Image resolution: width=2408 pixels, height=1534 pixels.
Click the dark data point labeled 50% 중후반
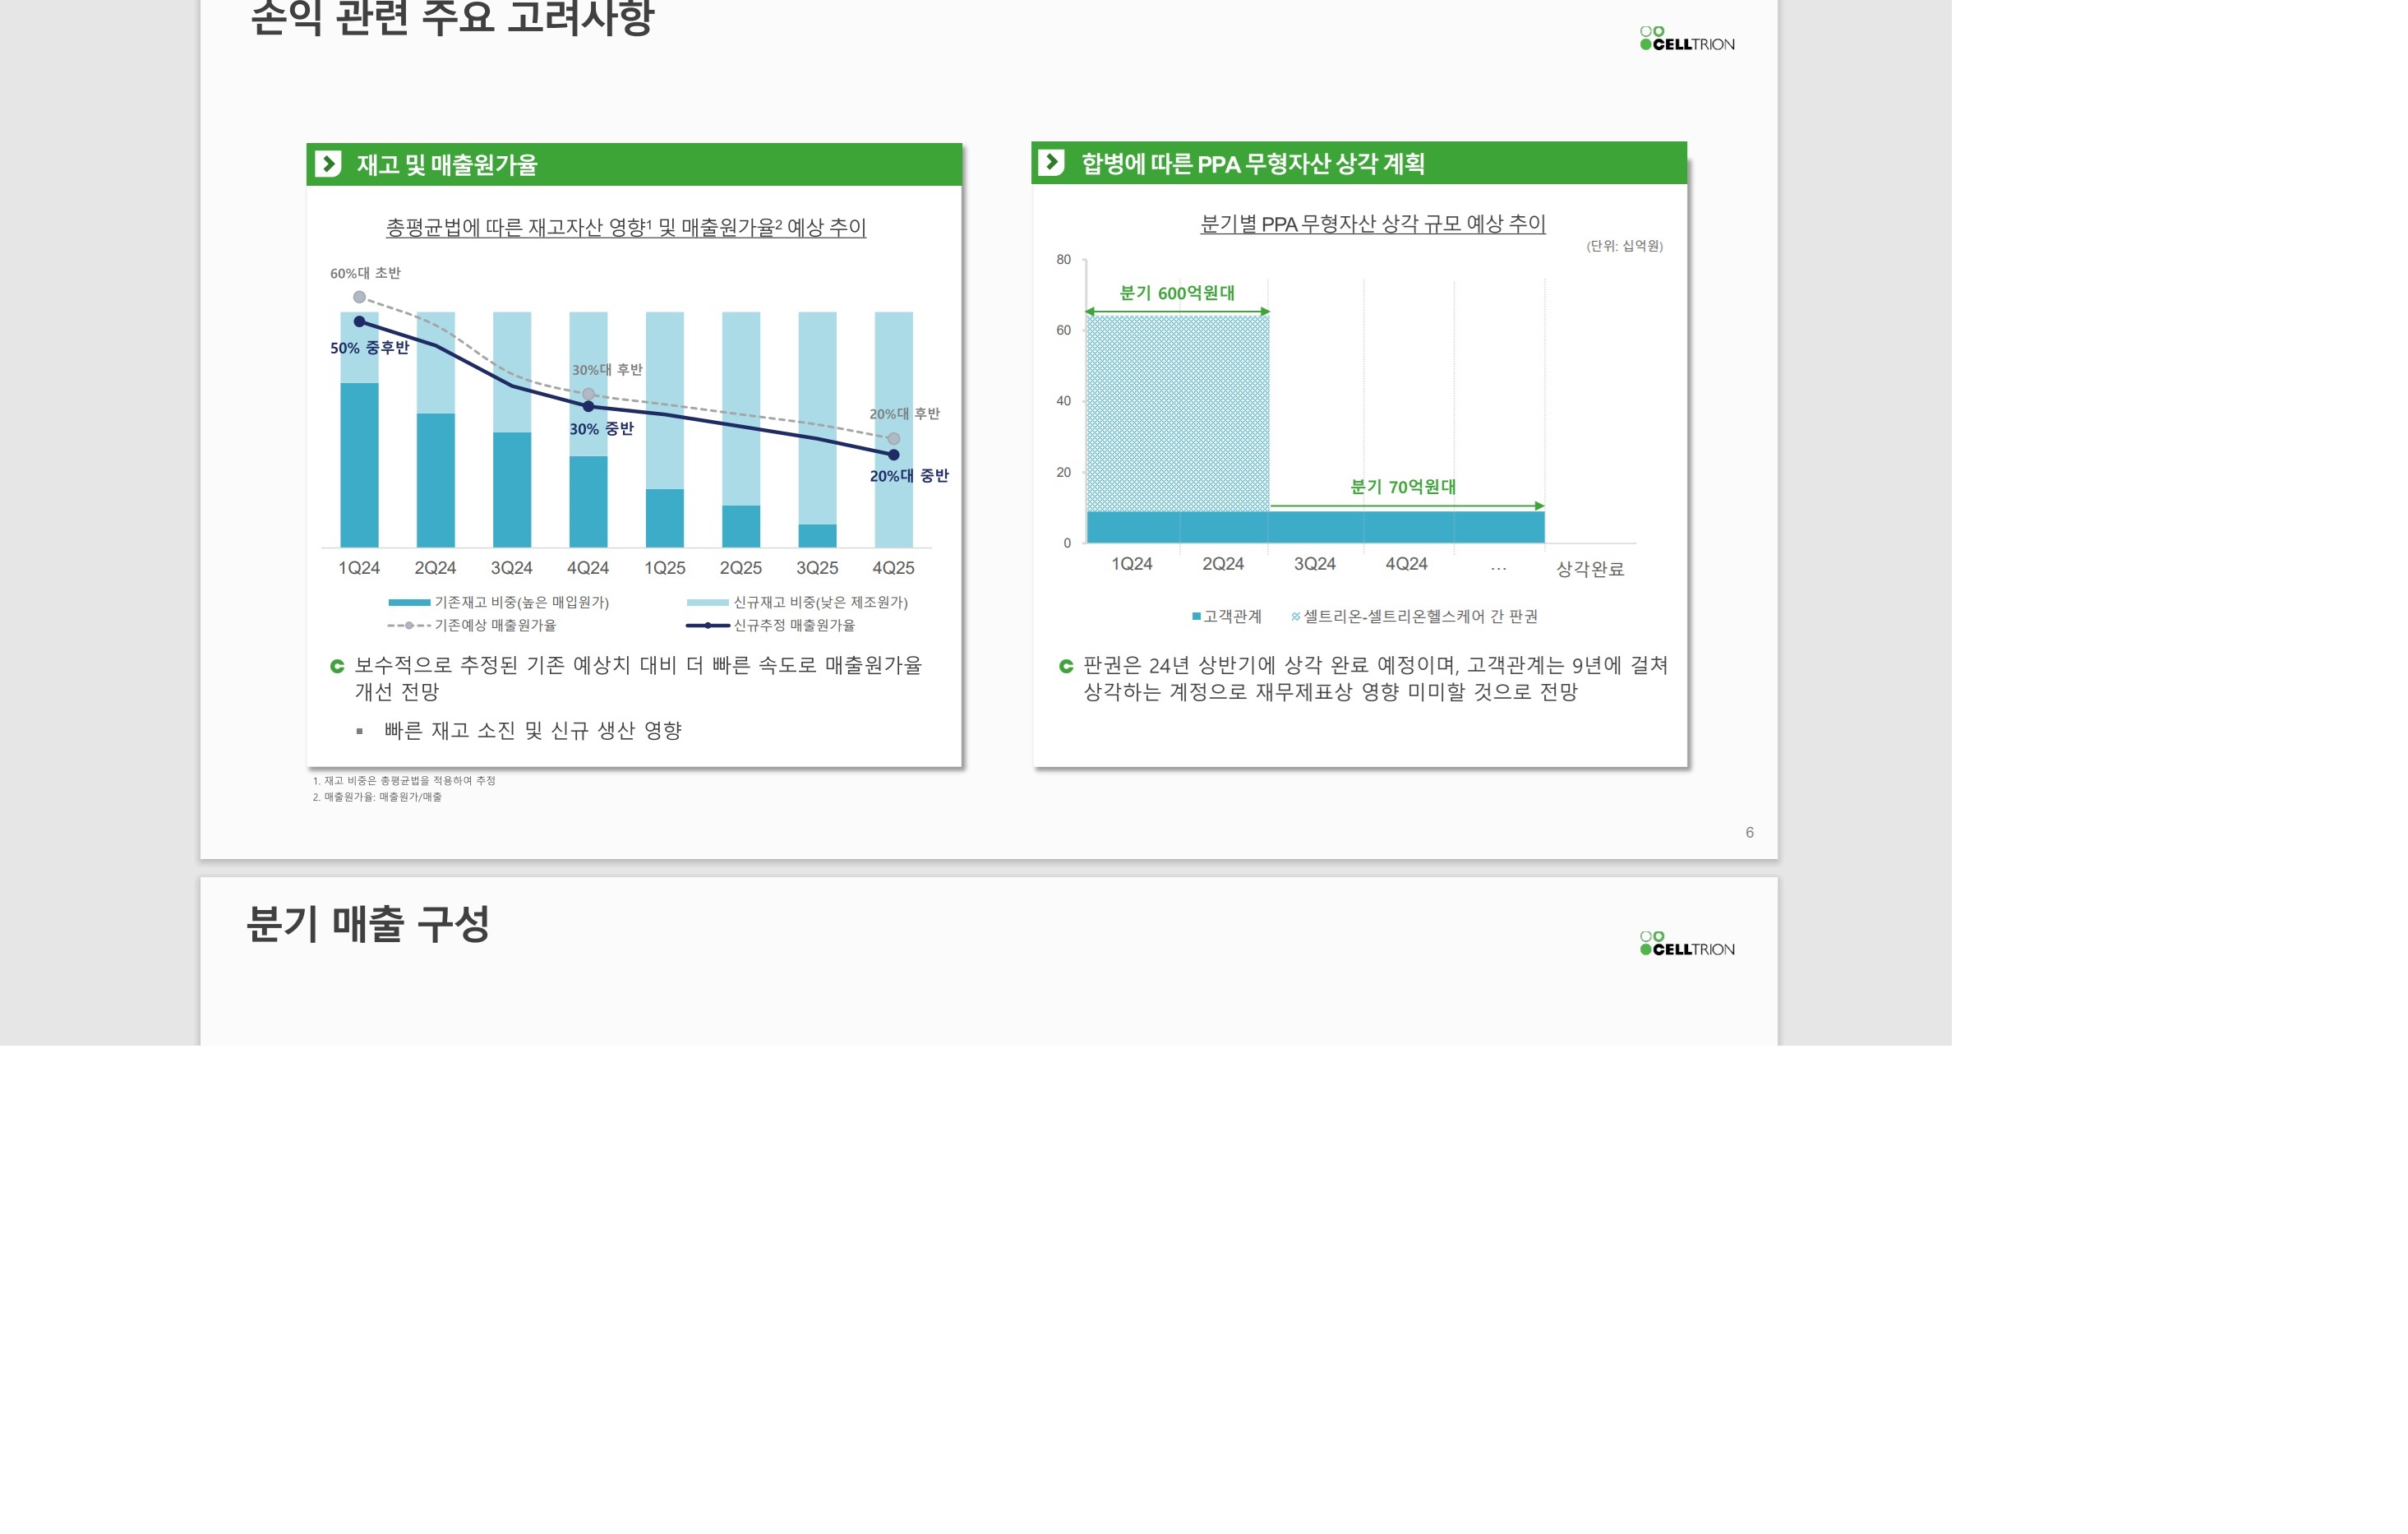click(x=359, y=322)
